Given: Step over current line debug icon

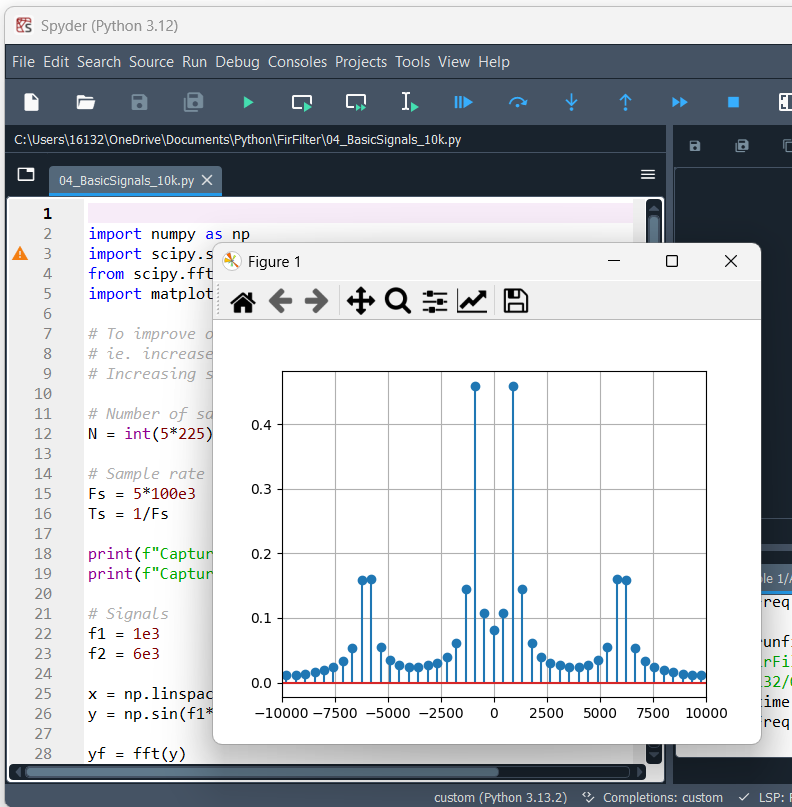Looking at the screenshot, I should tap(518, 102).
